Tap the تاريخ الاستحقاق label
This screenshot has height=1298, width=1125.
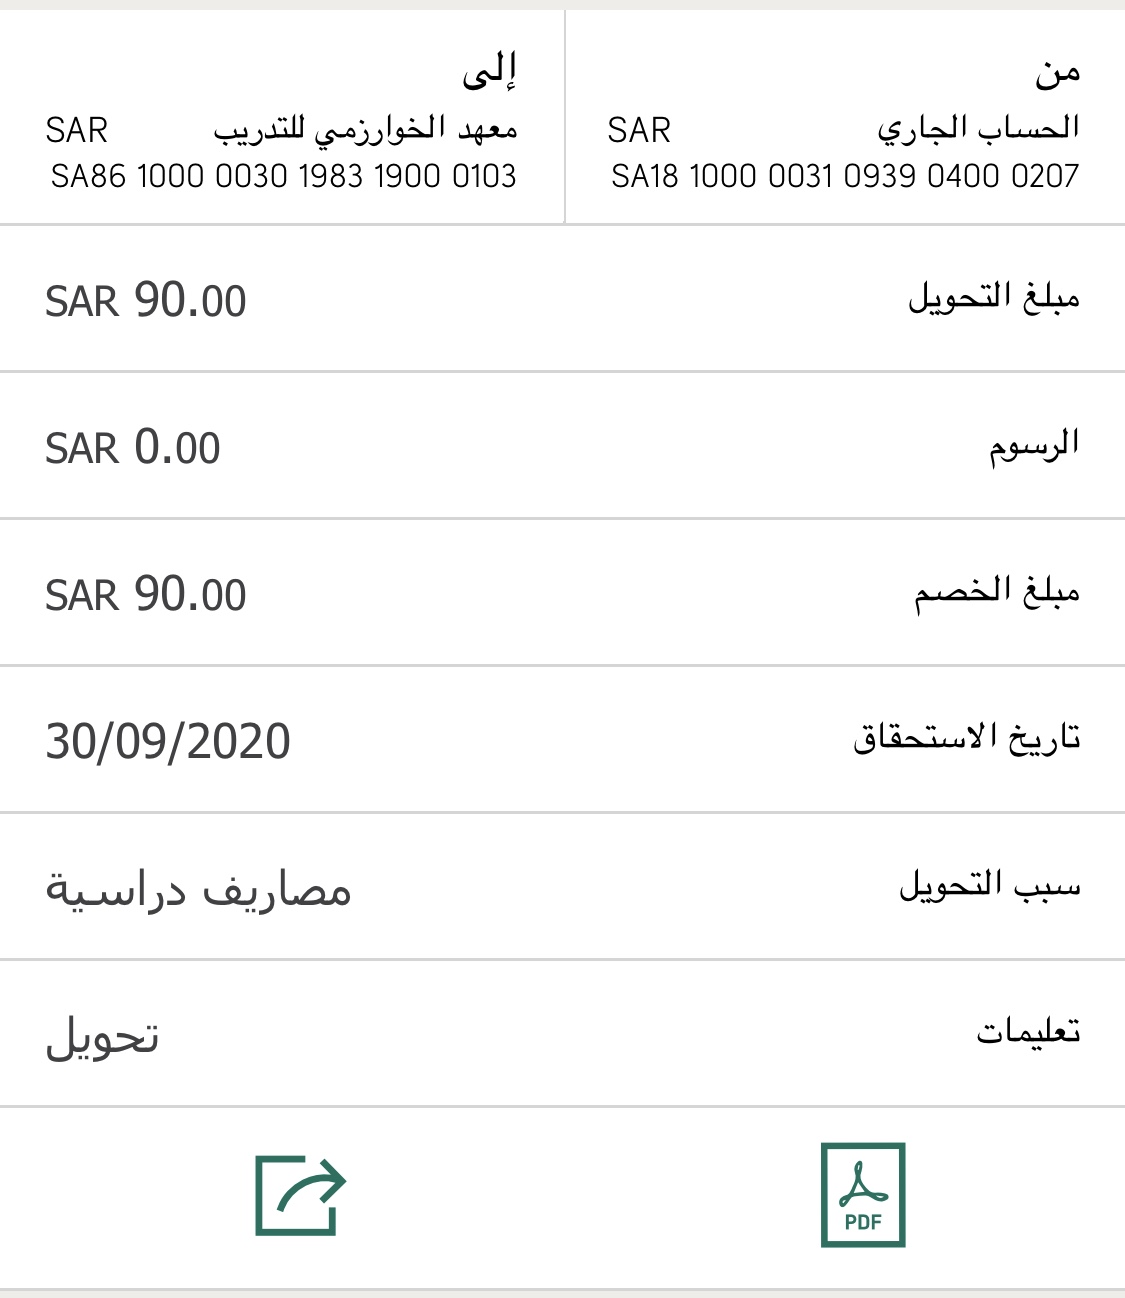(966, 738)
